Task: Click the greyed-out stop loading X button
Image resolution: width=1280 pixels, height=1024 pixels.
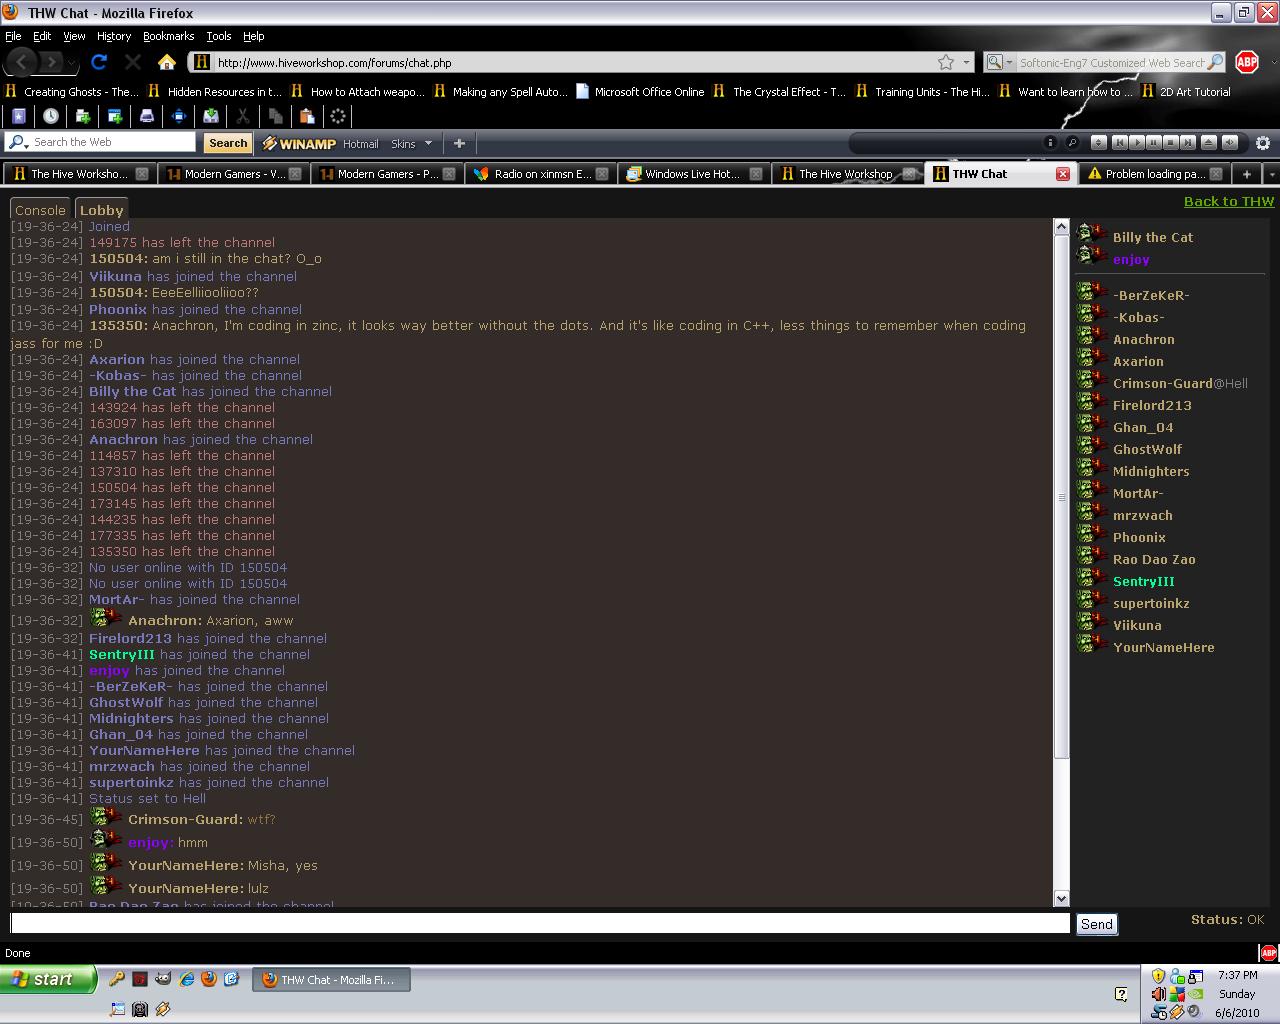Action: (x=133, y=62)
